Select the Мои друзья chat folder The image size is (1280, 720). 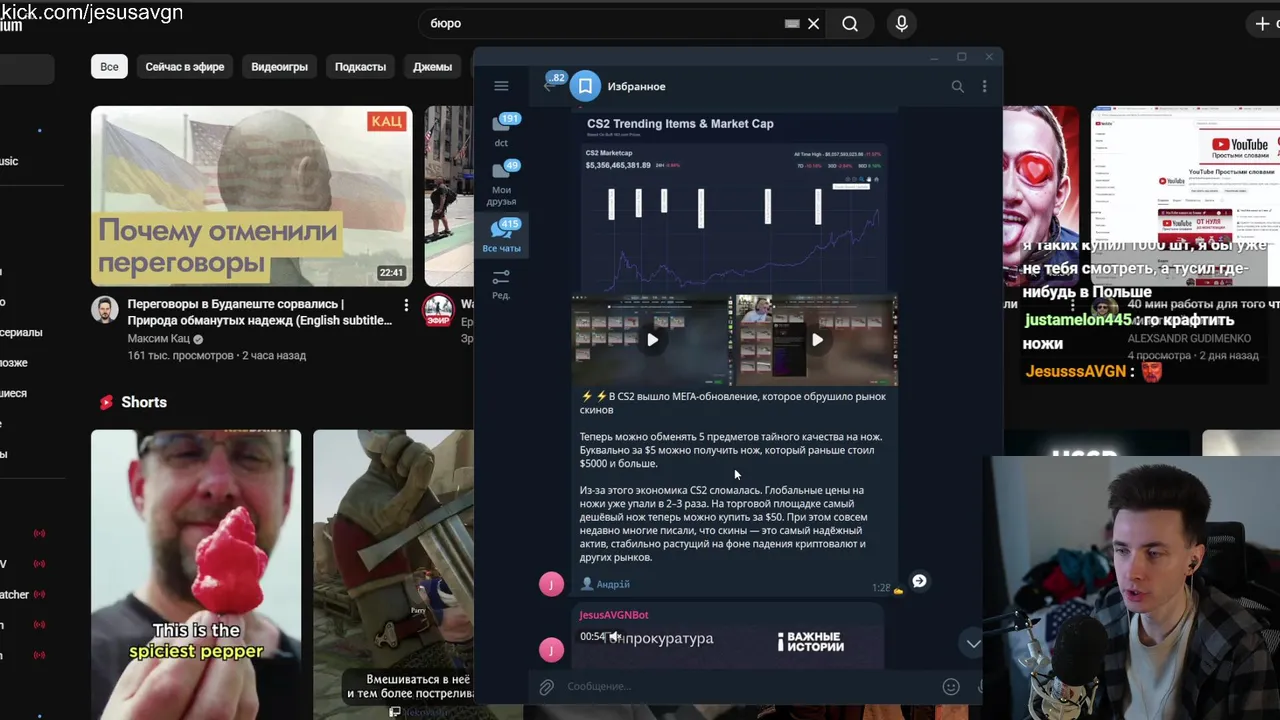tap(501, 180)
